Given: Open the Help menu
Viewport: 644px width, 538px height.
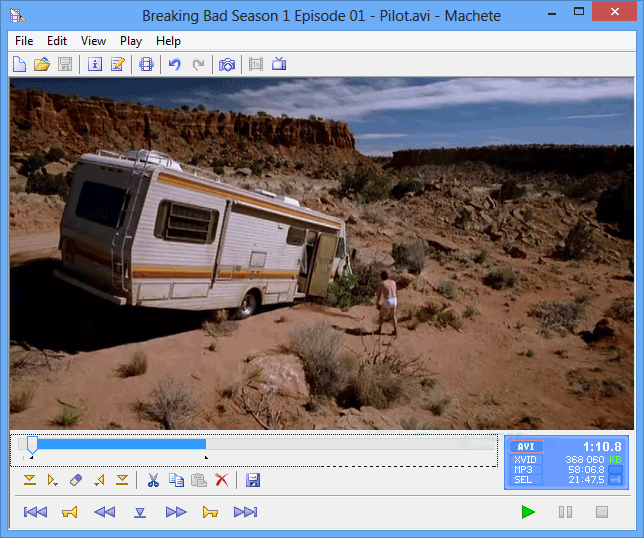Looking at the screenshot, I should pos(168,41).
